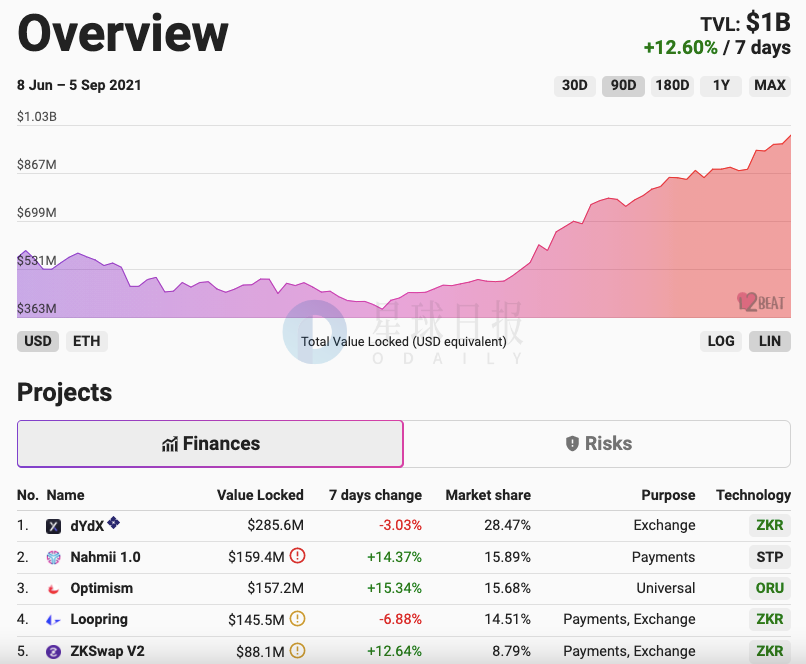Click the +15.34% change value
806x664 pixels.
pos(394,588)
